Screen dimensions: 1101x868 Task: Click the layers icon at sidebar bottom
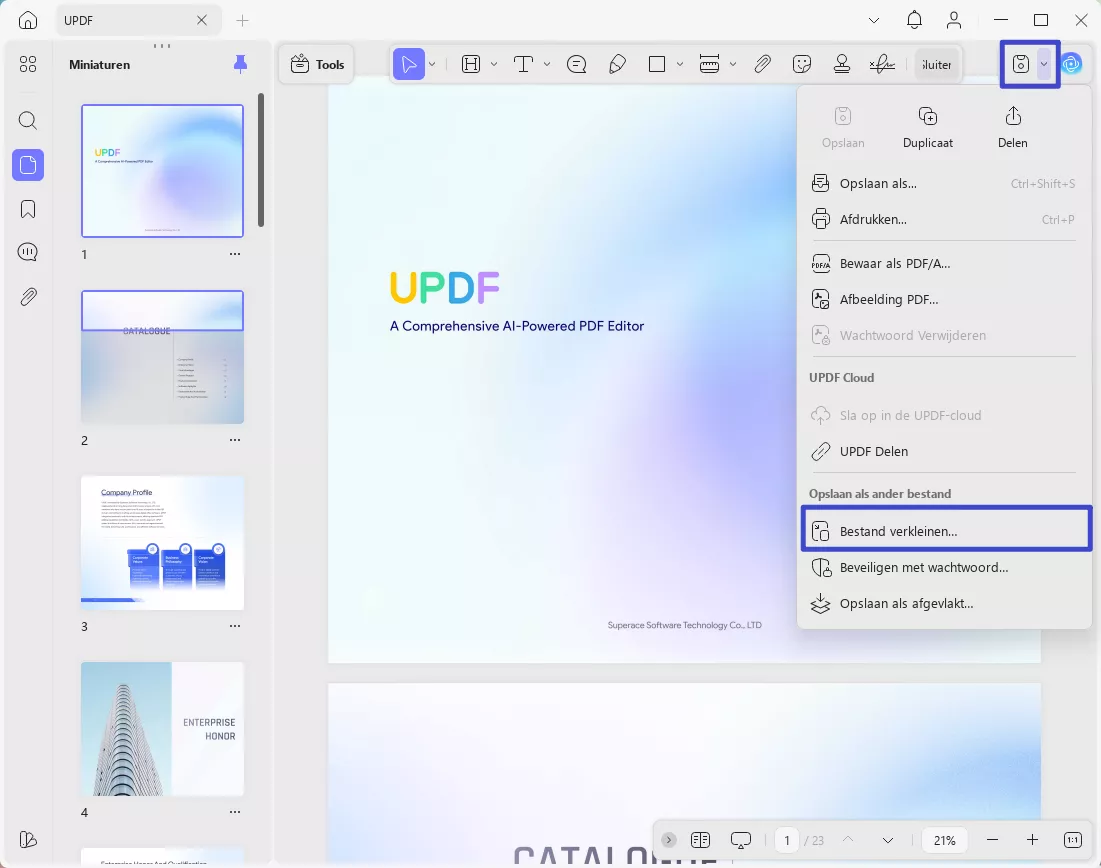click(x=28, y=839)
